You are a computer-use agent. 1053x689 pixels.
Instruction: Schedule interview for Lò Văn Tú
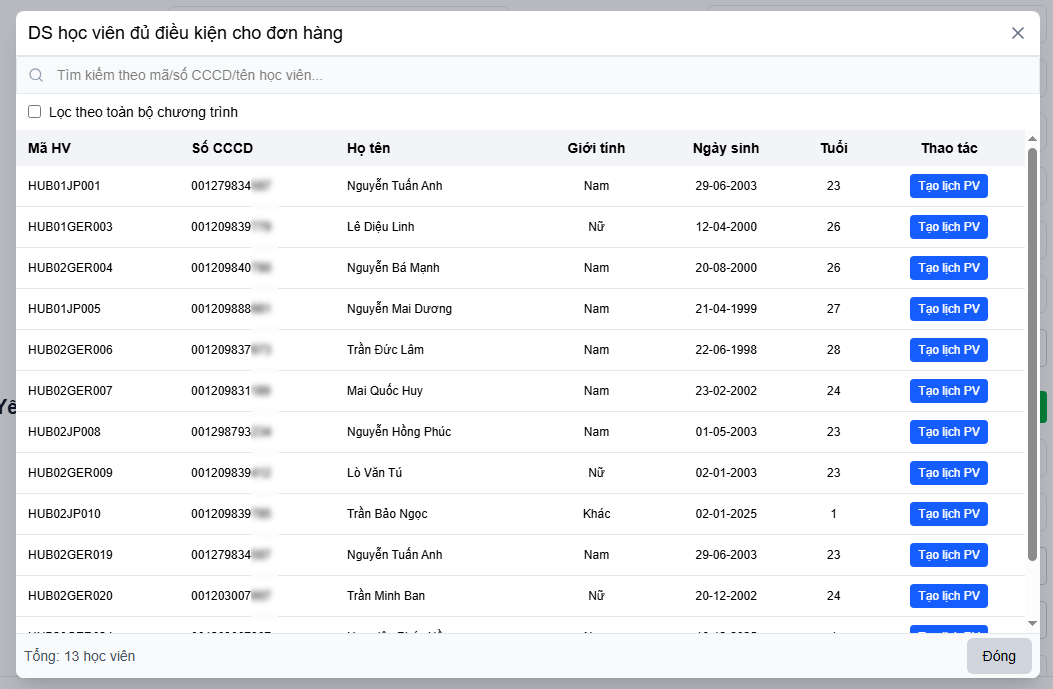point(948,473)
